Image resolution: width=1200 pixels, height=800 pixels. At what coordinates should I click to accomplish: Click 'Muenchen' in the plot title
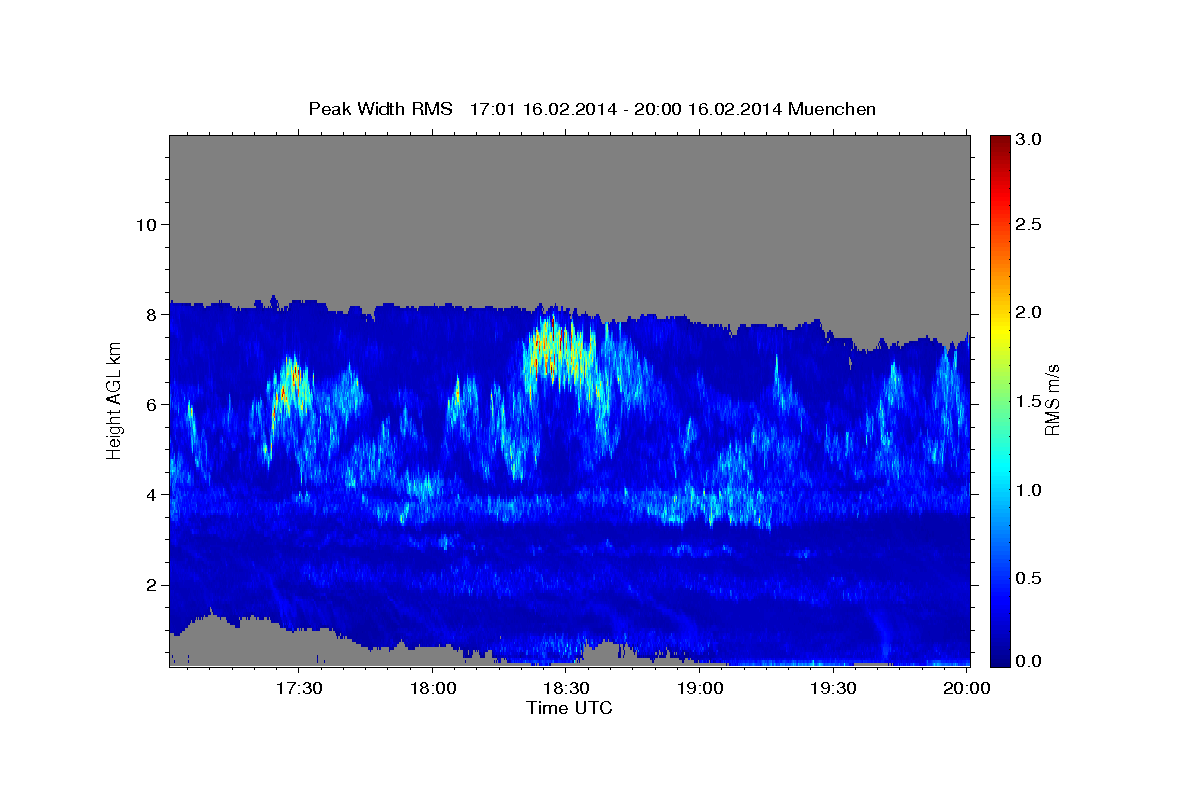point(832,109)
